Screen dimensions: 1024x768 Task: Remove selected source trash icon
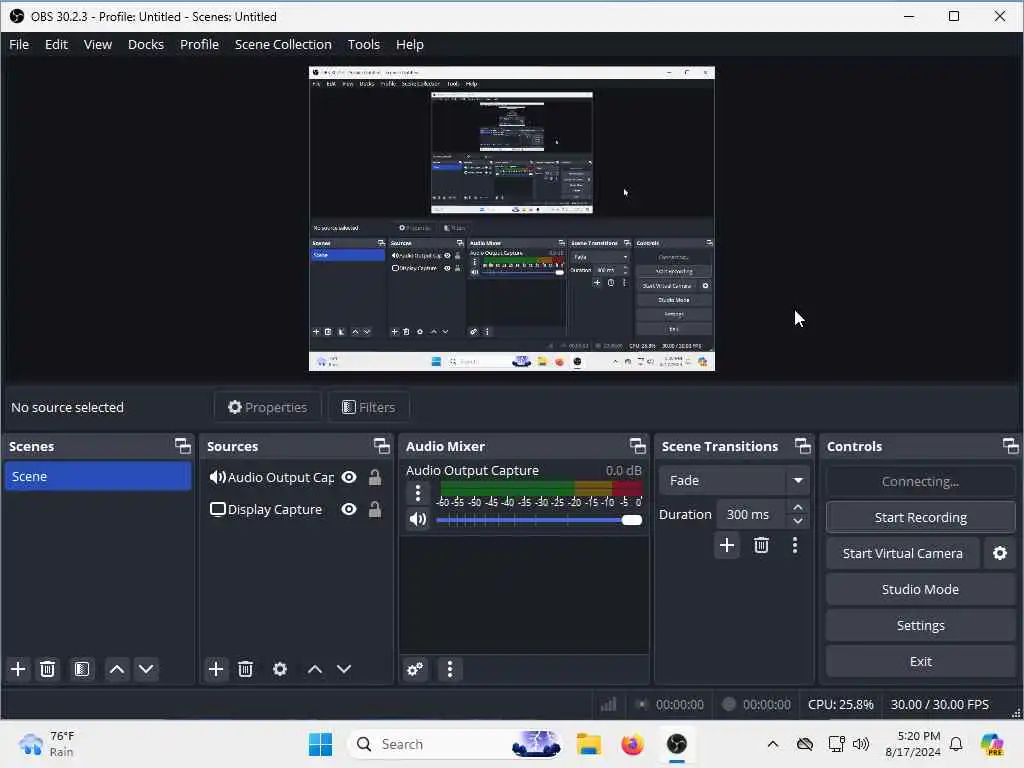(x=246, y=669)
